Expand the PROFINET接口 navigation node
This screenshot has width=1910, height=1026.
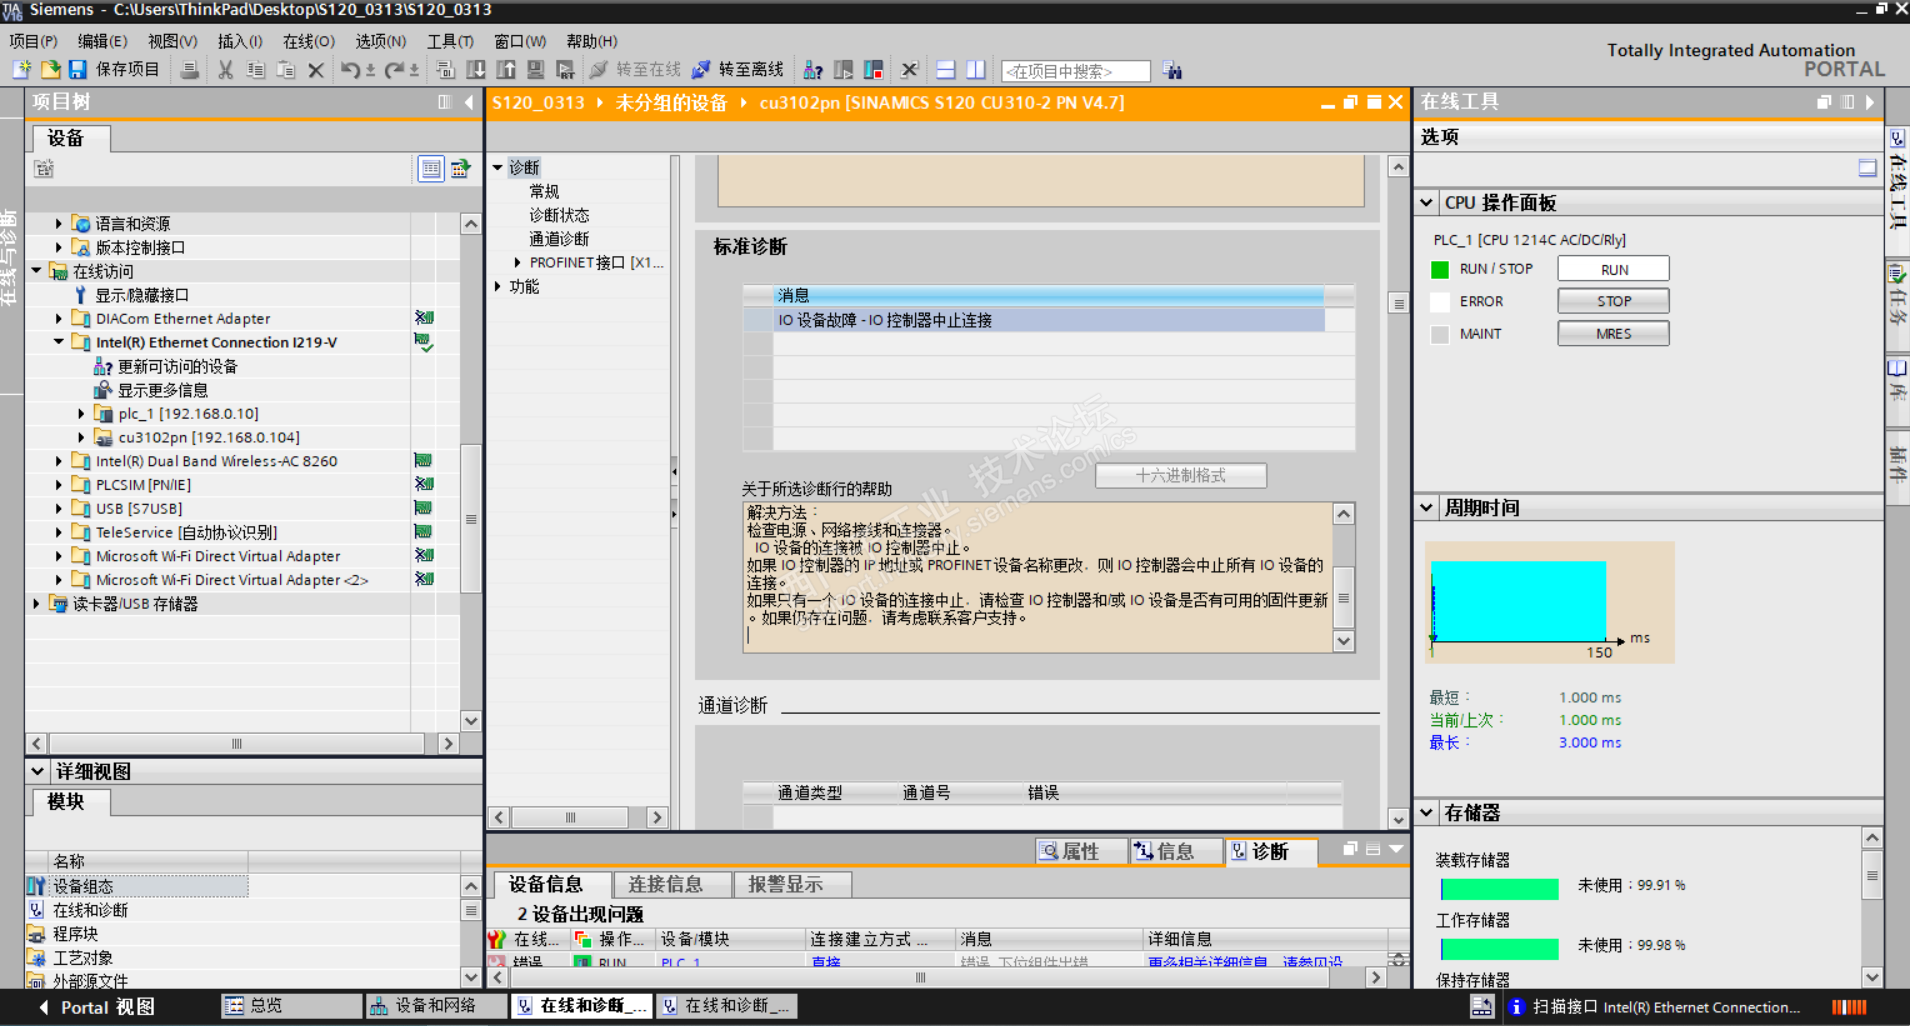pos(517,262)
